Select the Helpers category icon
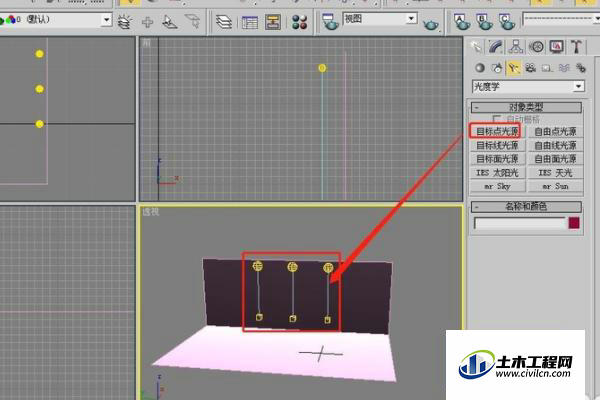 point(547,68)
